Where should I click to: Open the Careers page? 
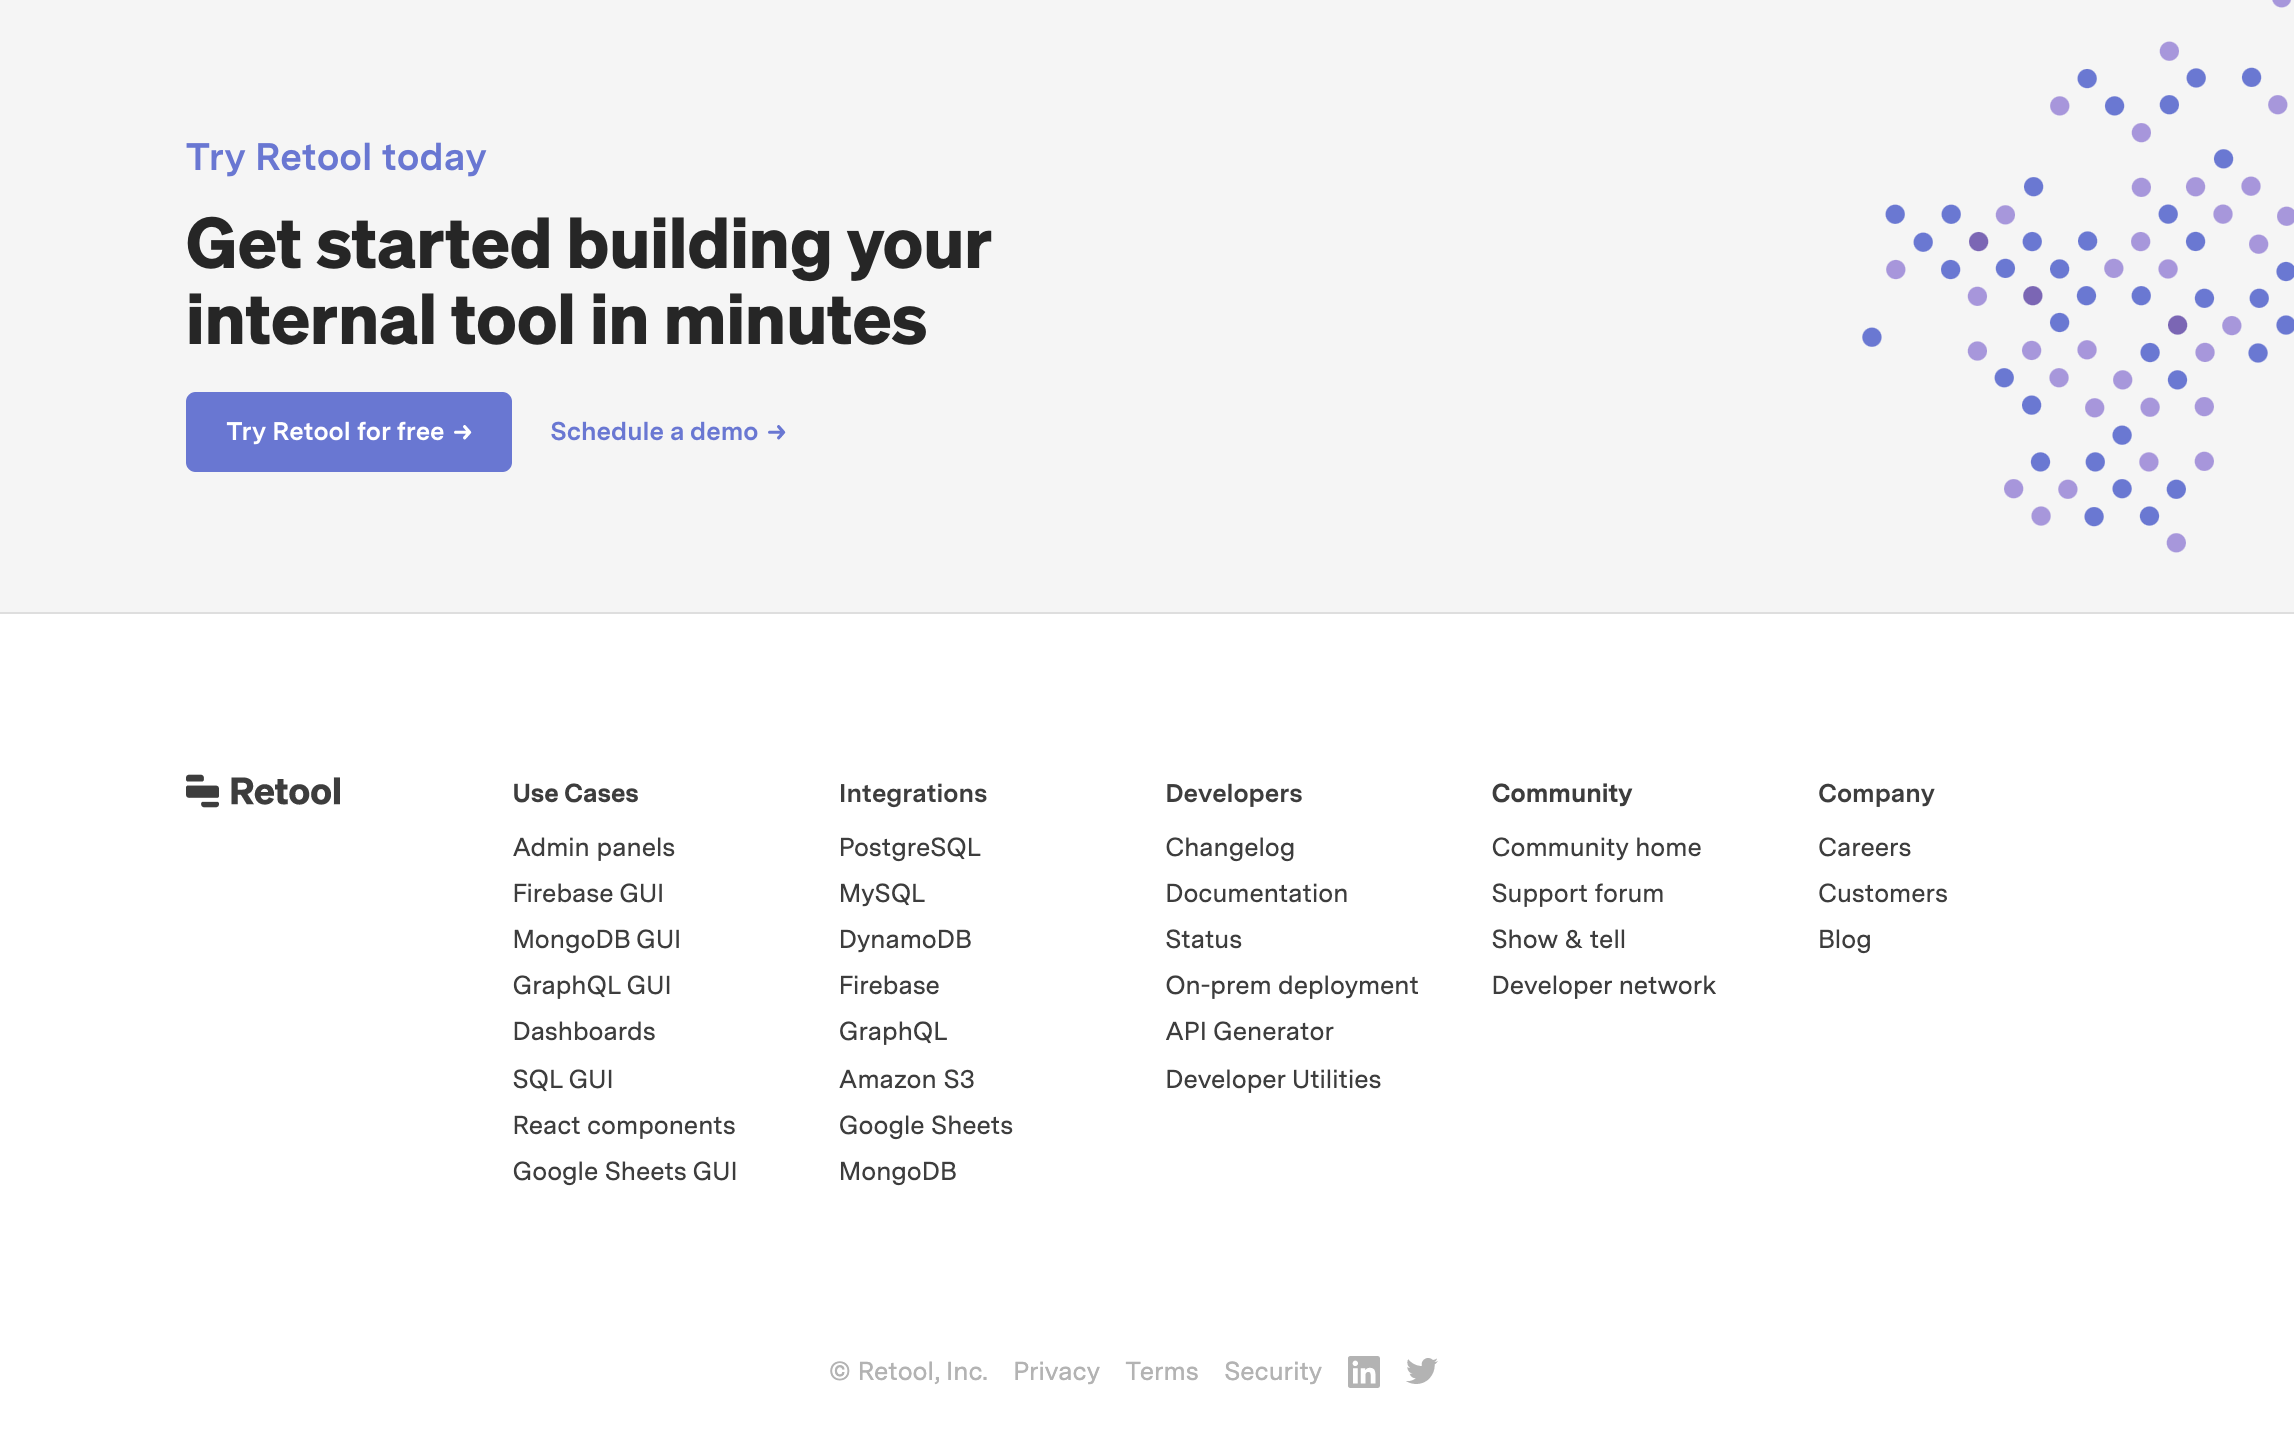click(x=1864, y=846)
